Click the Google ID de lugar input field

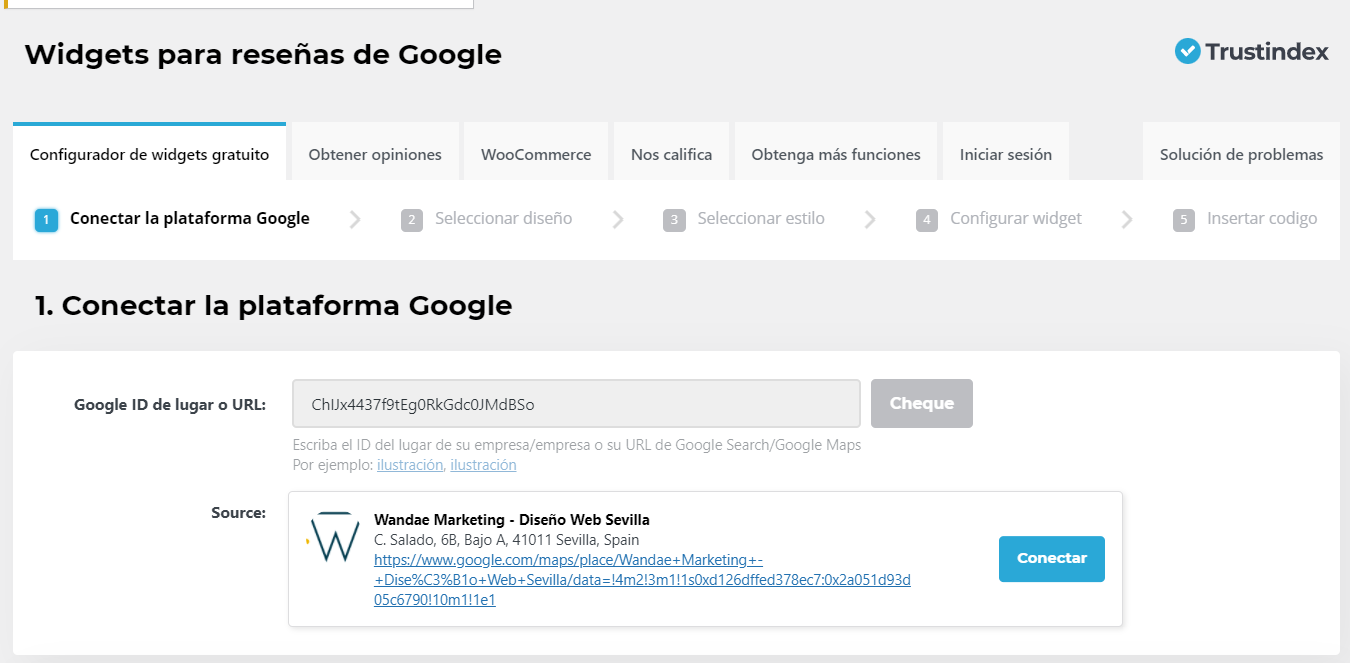coord(576,404)
